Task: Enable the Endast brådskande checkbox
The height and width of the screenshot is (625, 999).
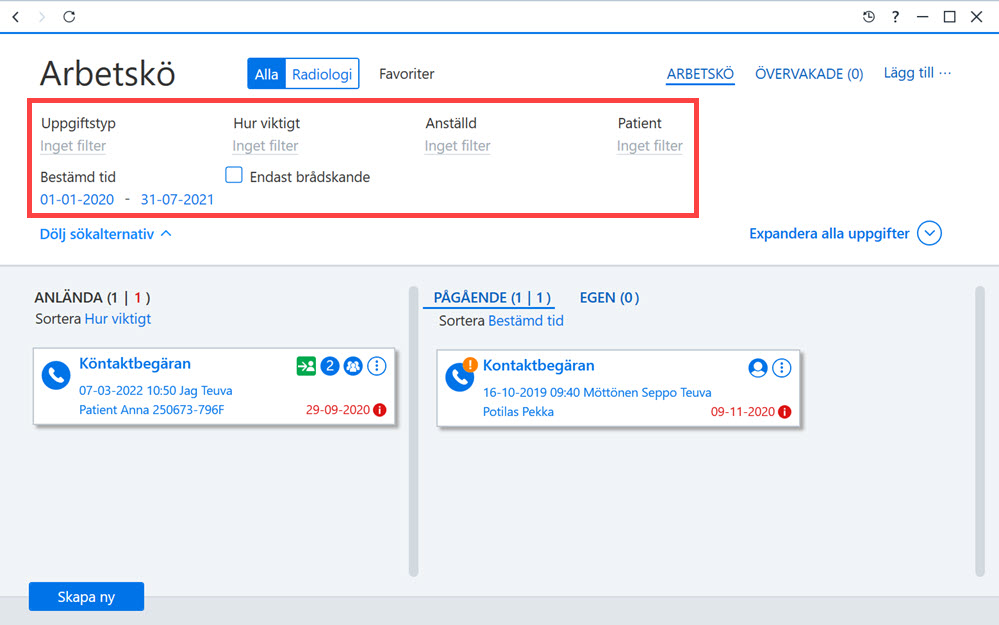Action: [x=234, y=175]
